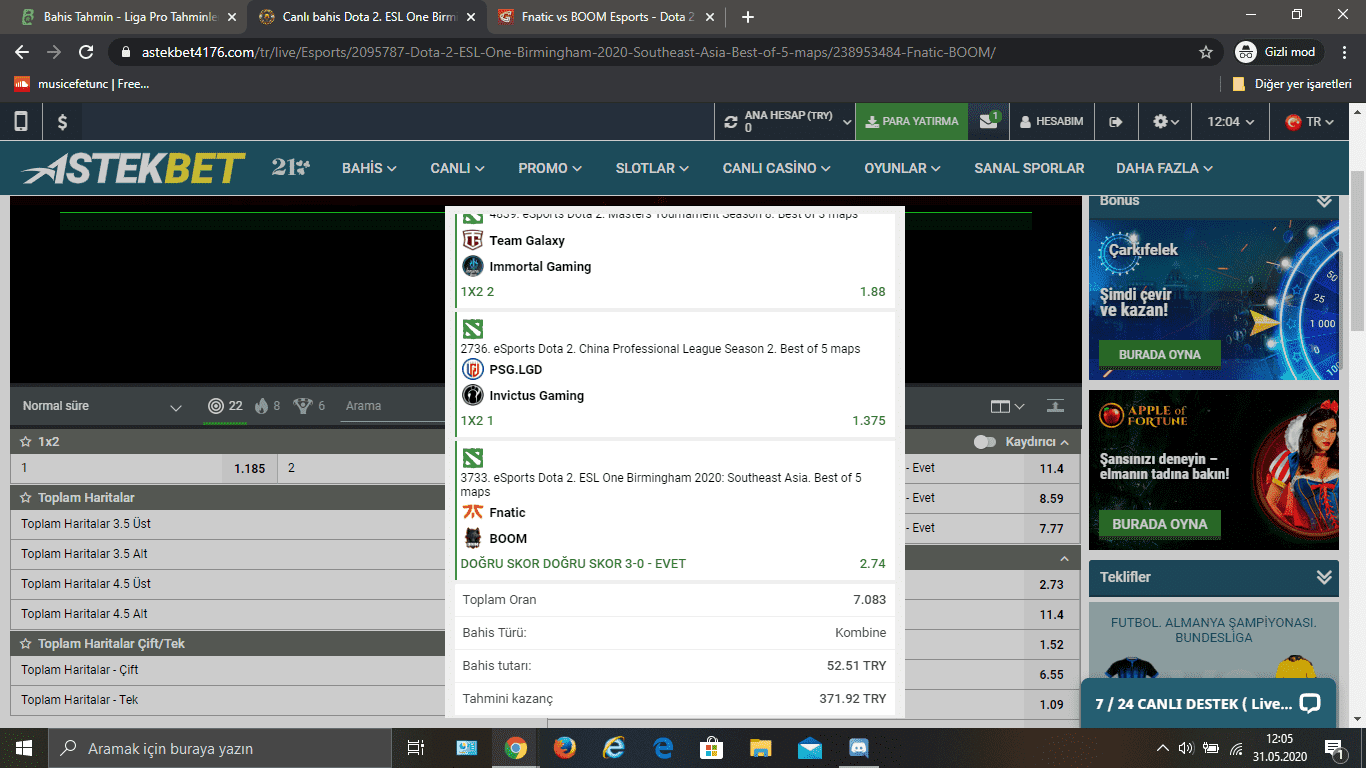Favorite the 1x2 market with its star
Screen dimensions: 1366x768
26,441
